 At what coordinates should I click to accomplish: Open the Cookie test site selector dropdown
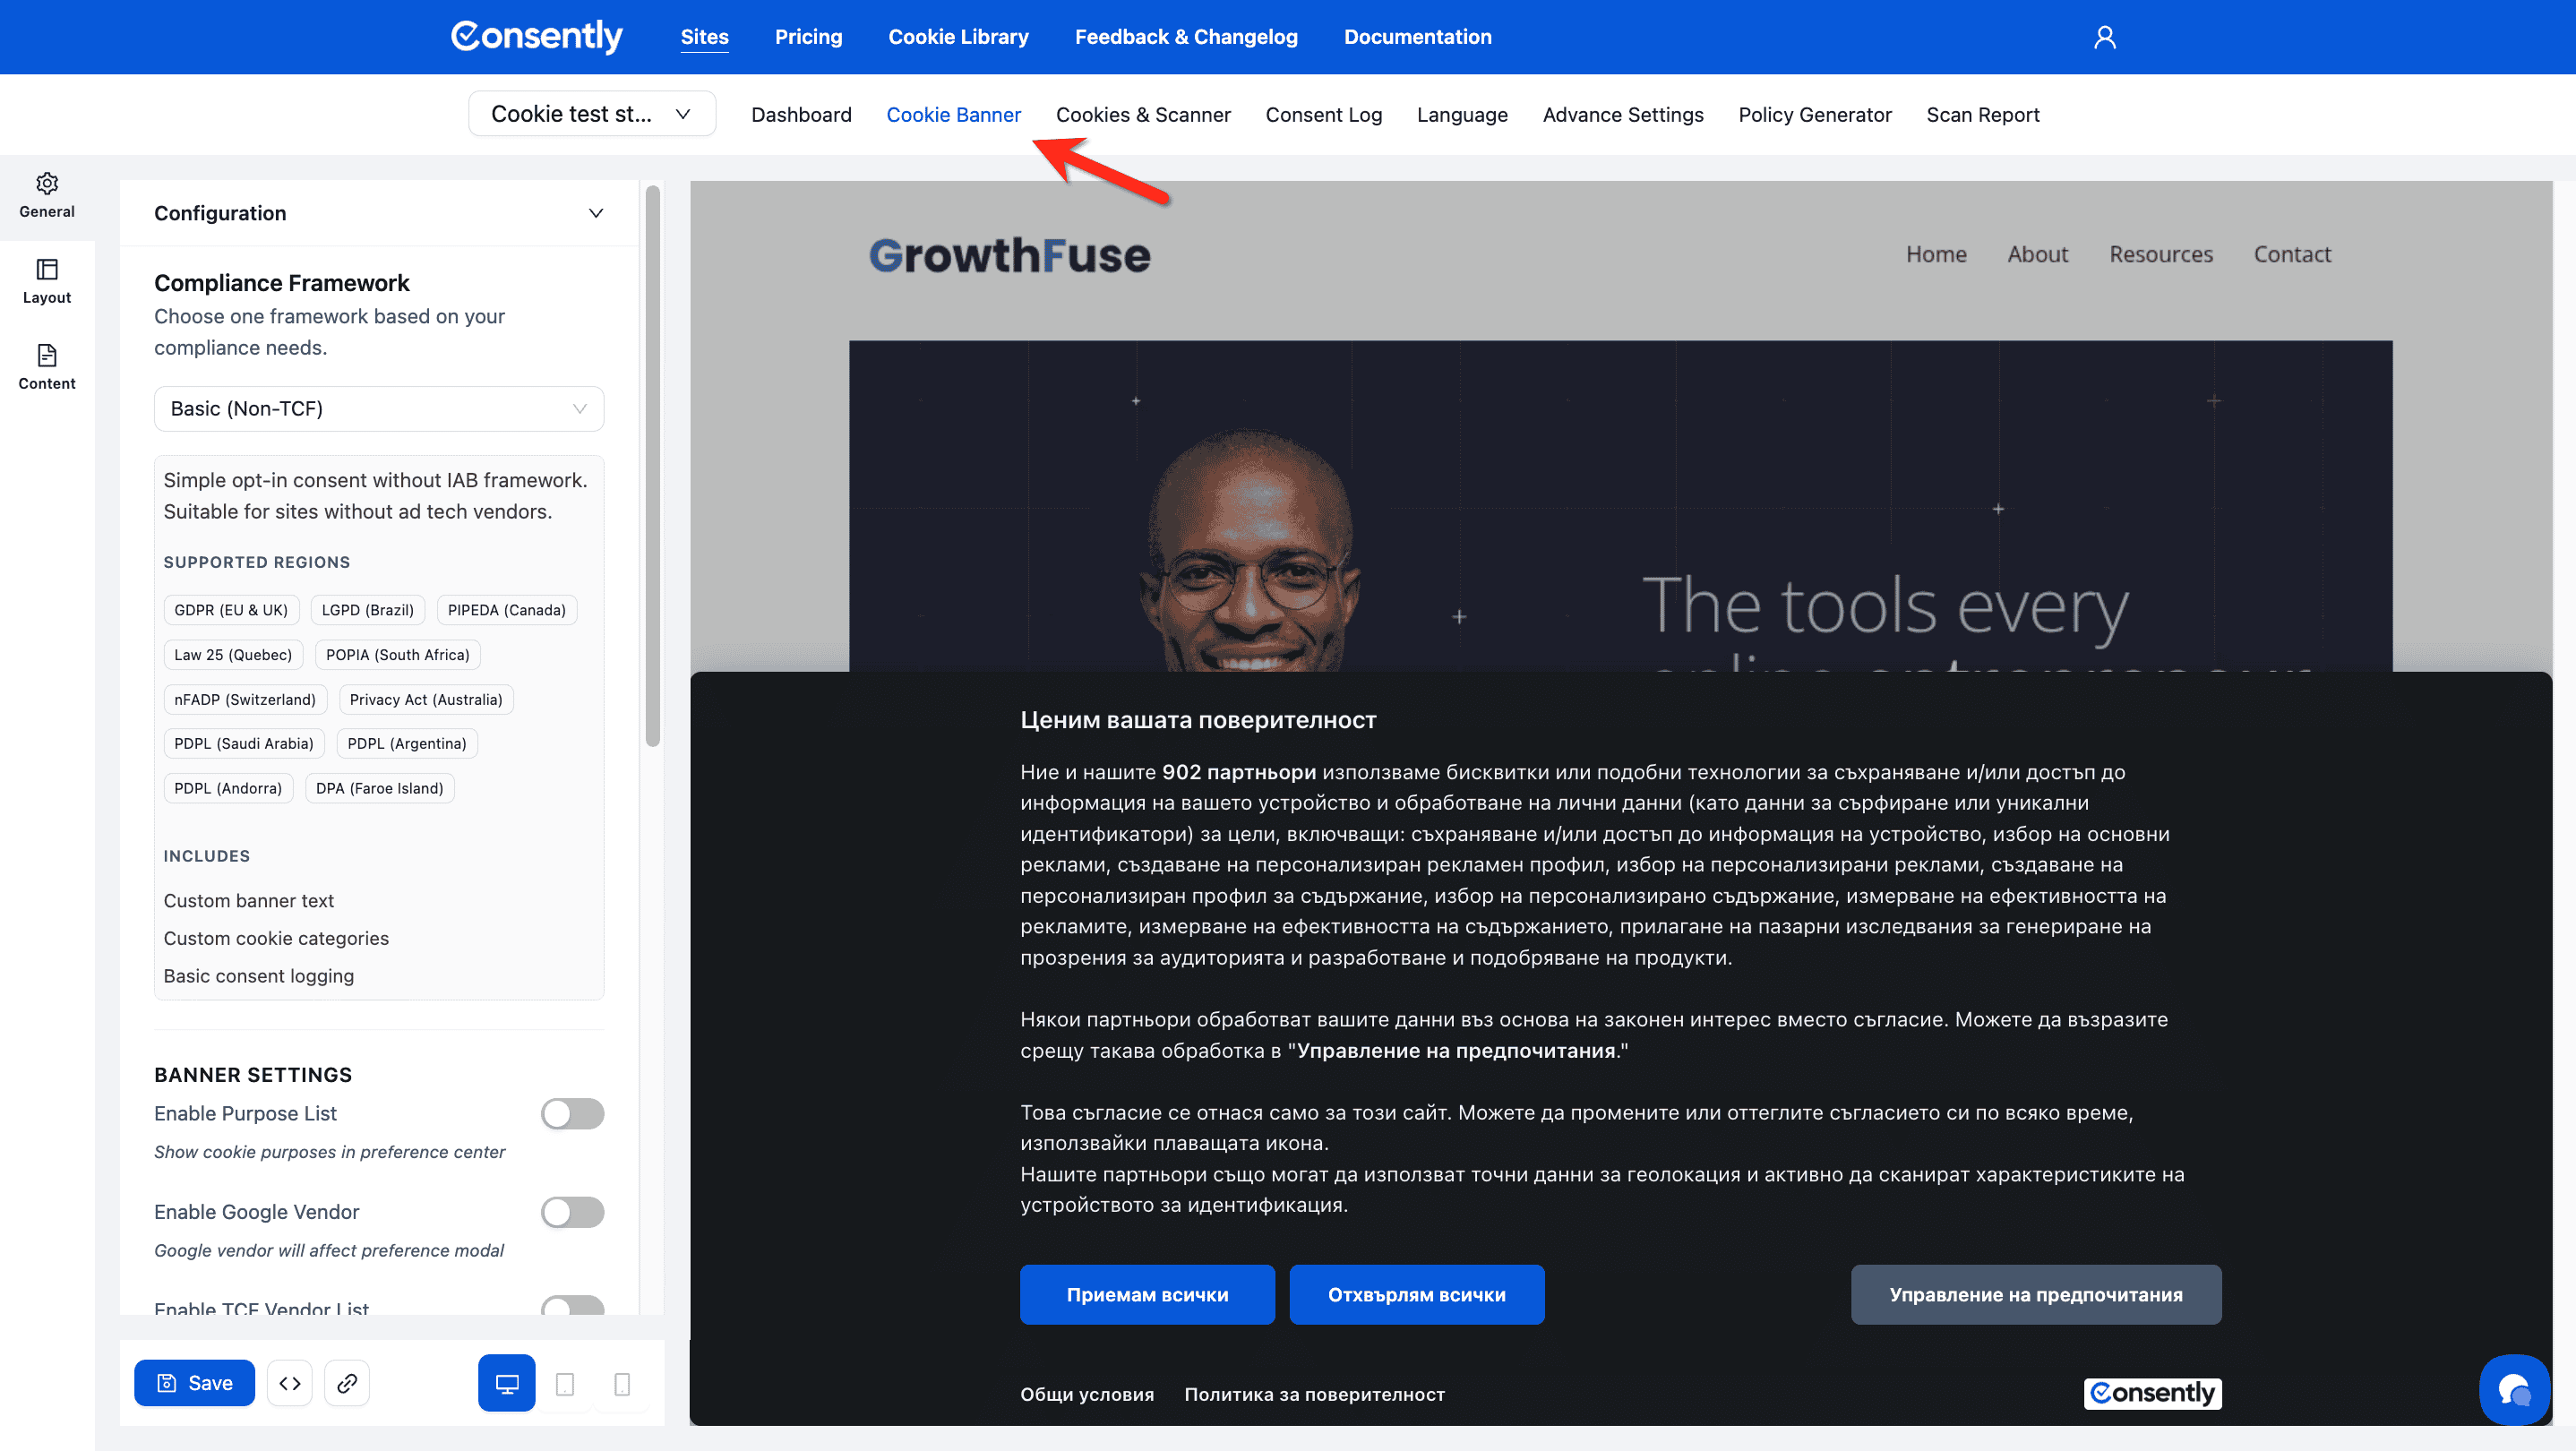click(x=591, y=114)
